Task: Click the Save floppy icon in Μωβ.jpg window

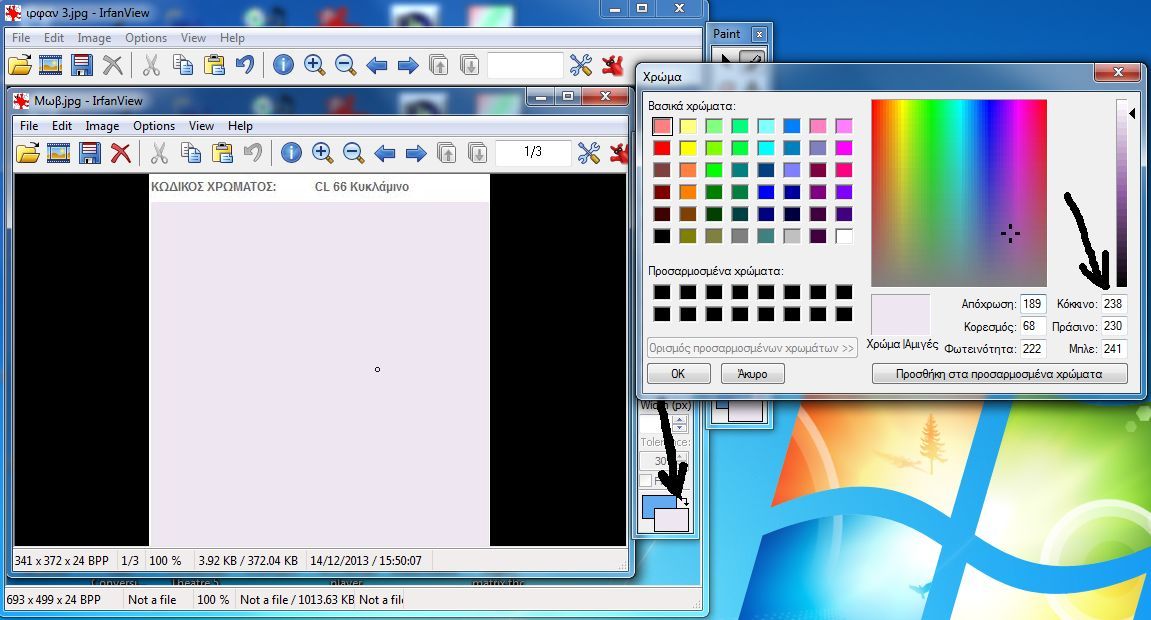Action: pyautogui.click(x=90, y=153)
